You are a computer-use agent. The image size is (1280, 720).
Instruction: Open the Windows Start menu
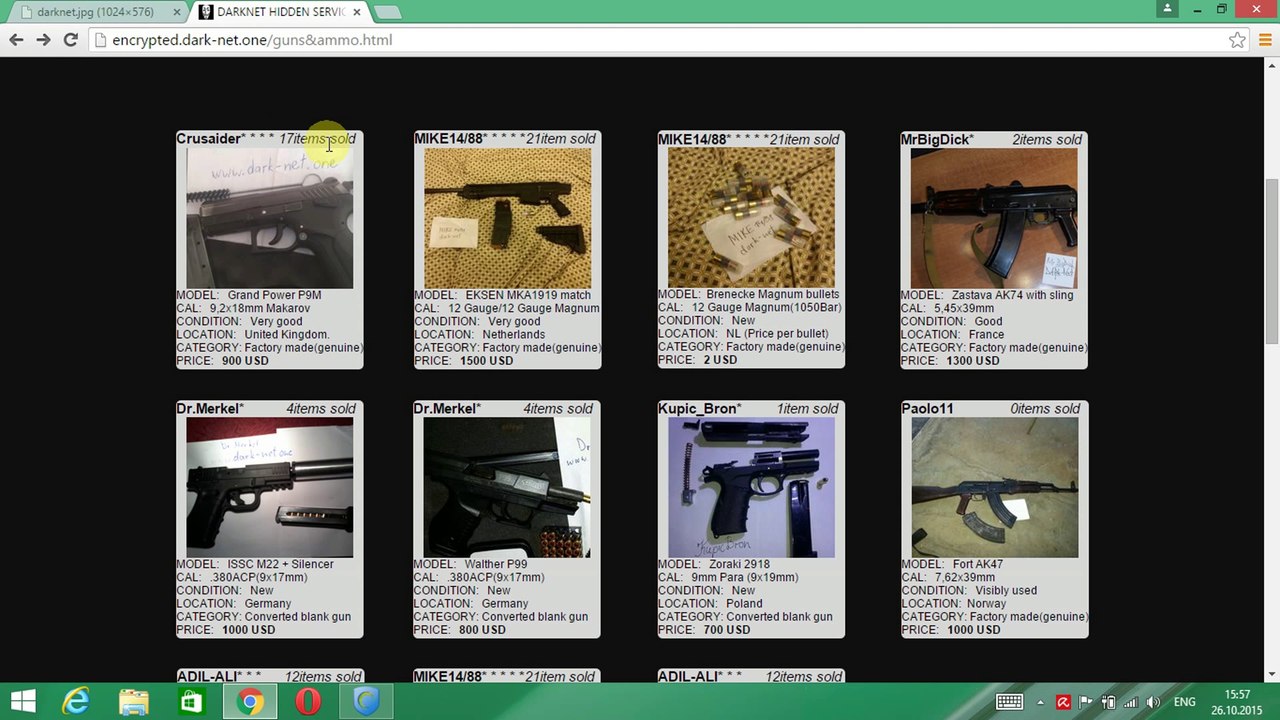[23, 701]
